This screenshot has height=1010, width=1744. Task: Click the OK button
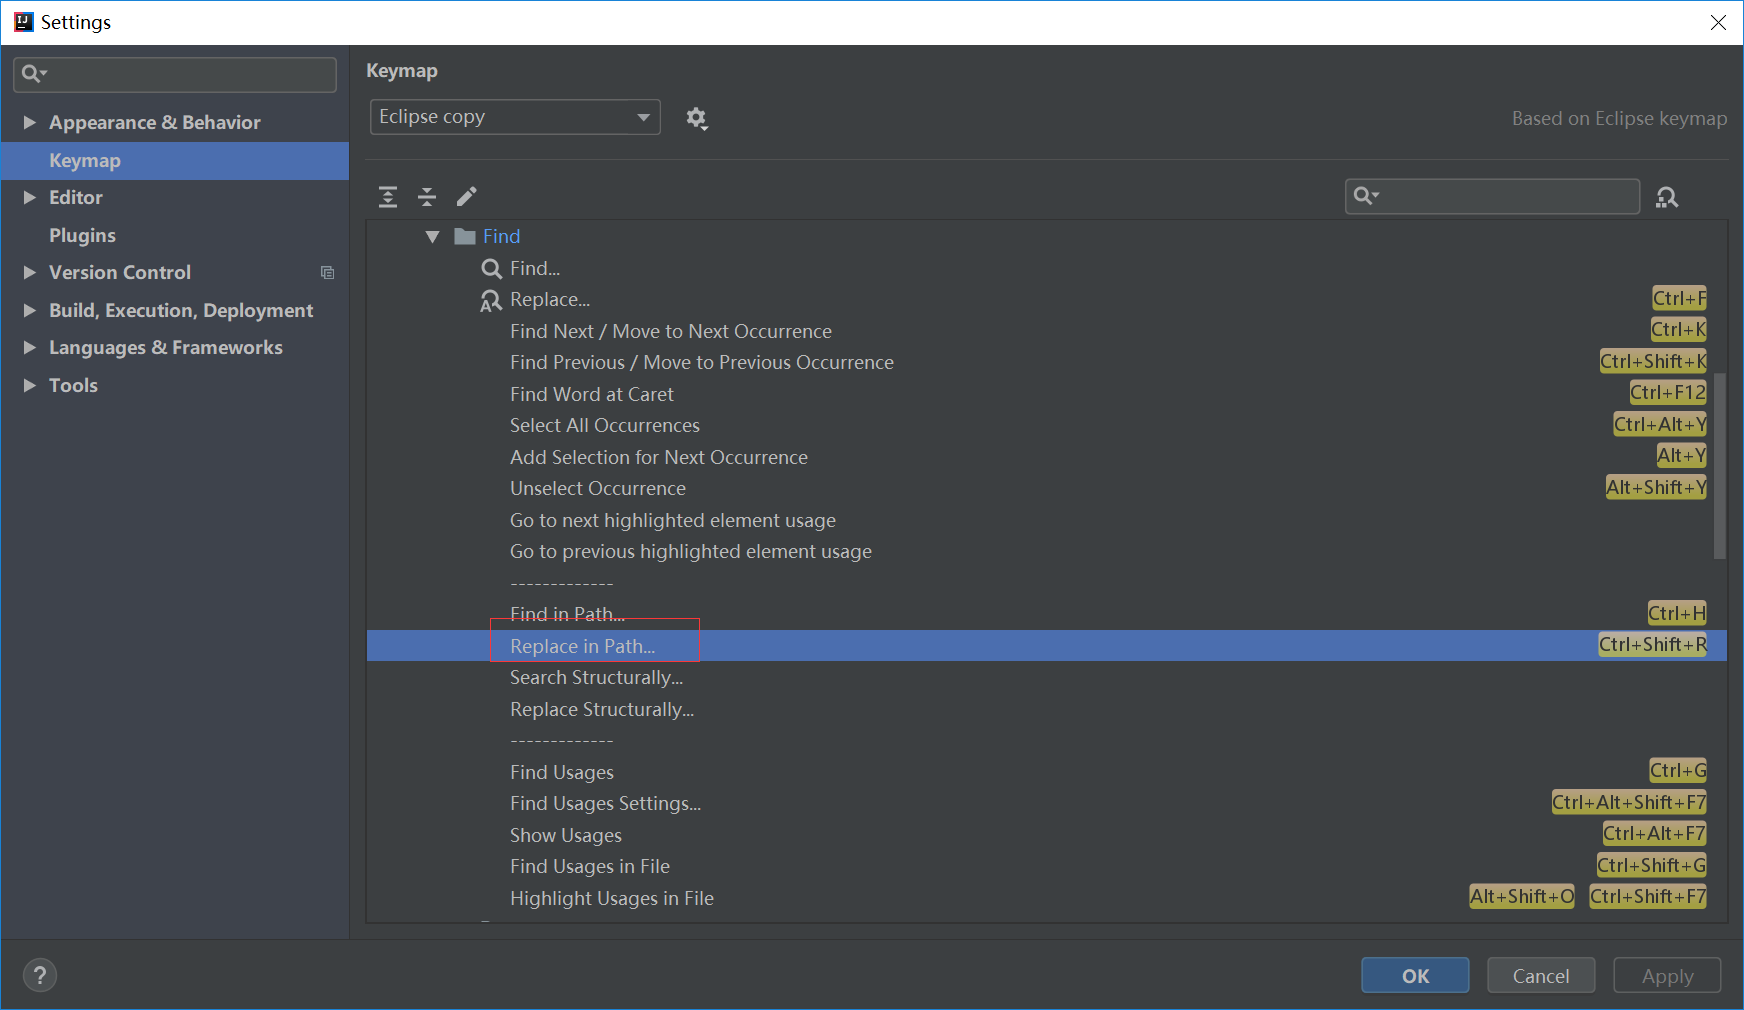click(1415, 975)
